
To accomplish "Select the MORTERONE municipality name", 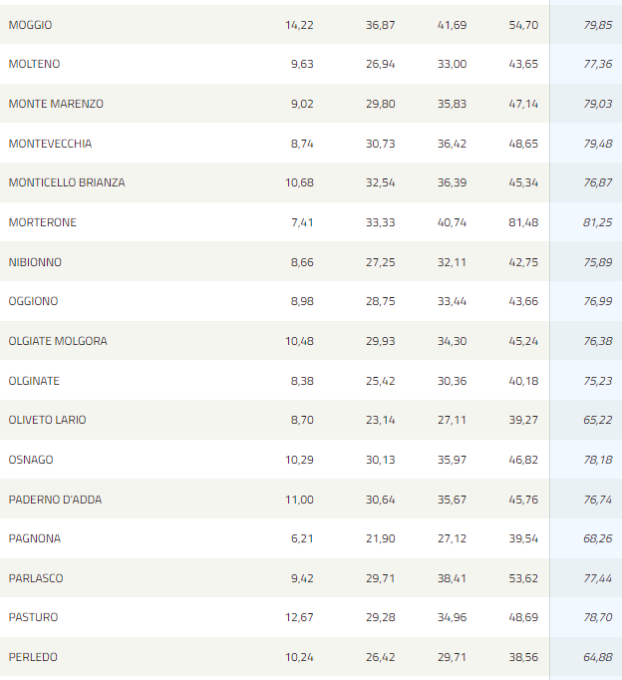I will point(42,222).
